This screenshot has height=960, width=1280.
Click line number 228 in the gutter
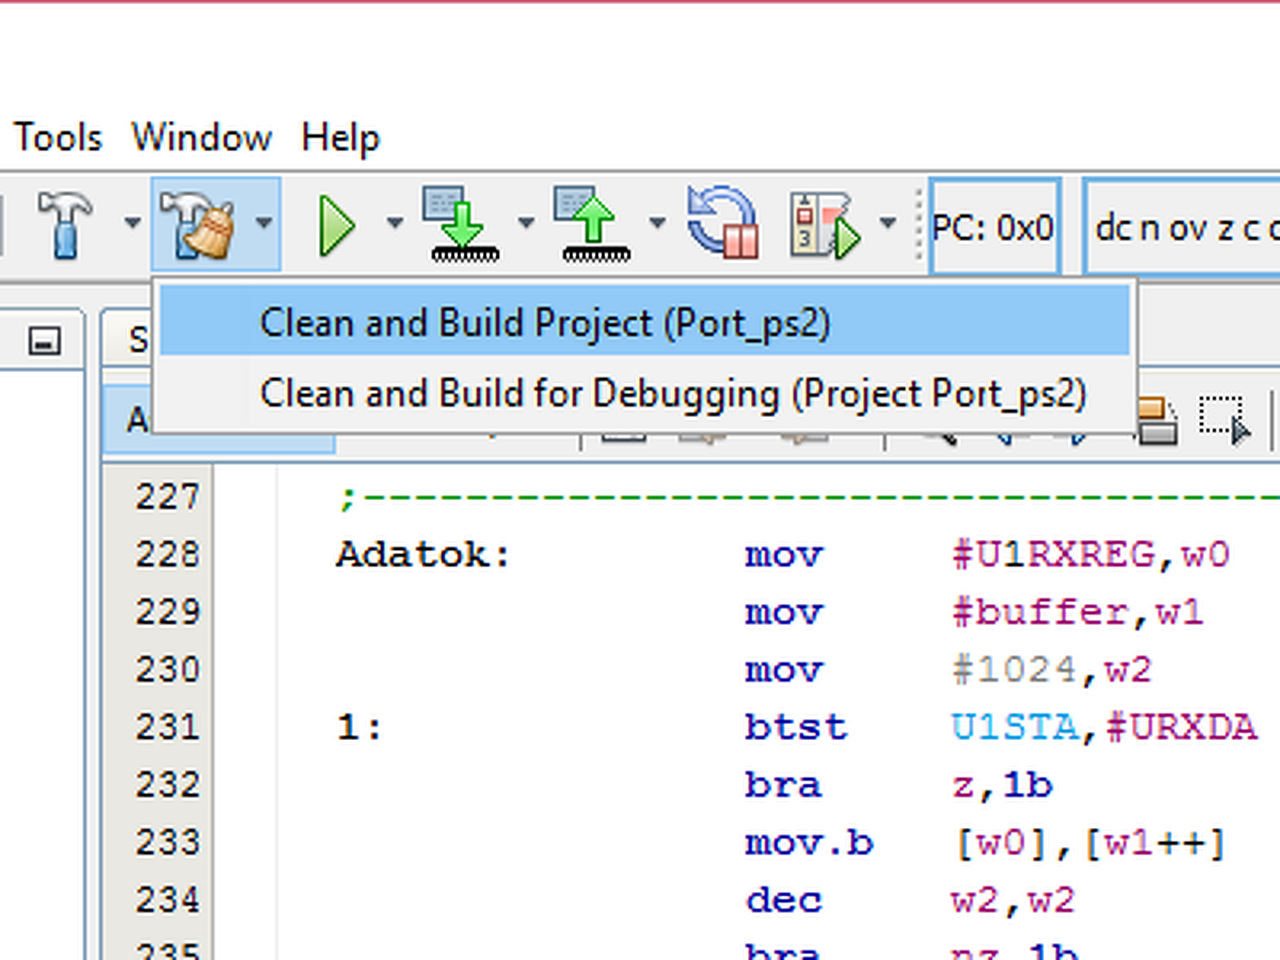point(167,554)
